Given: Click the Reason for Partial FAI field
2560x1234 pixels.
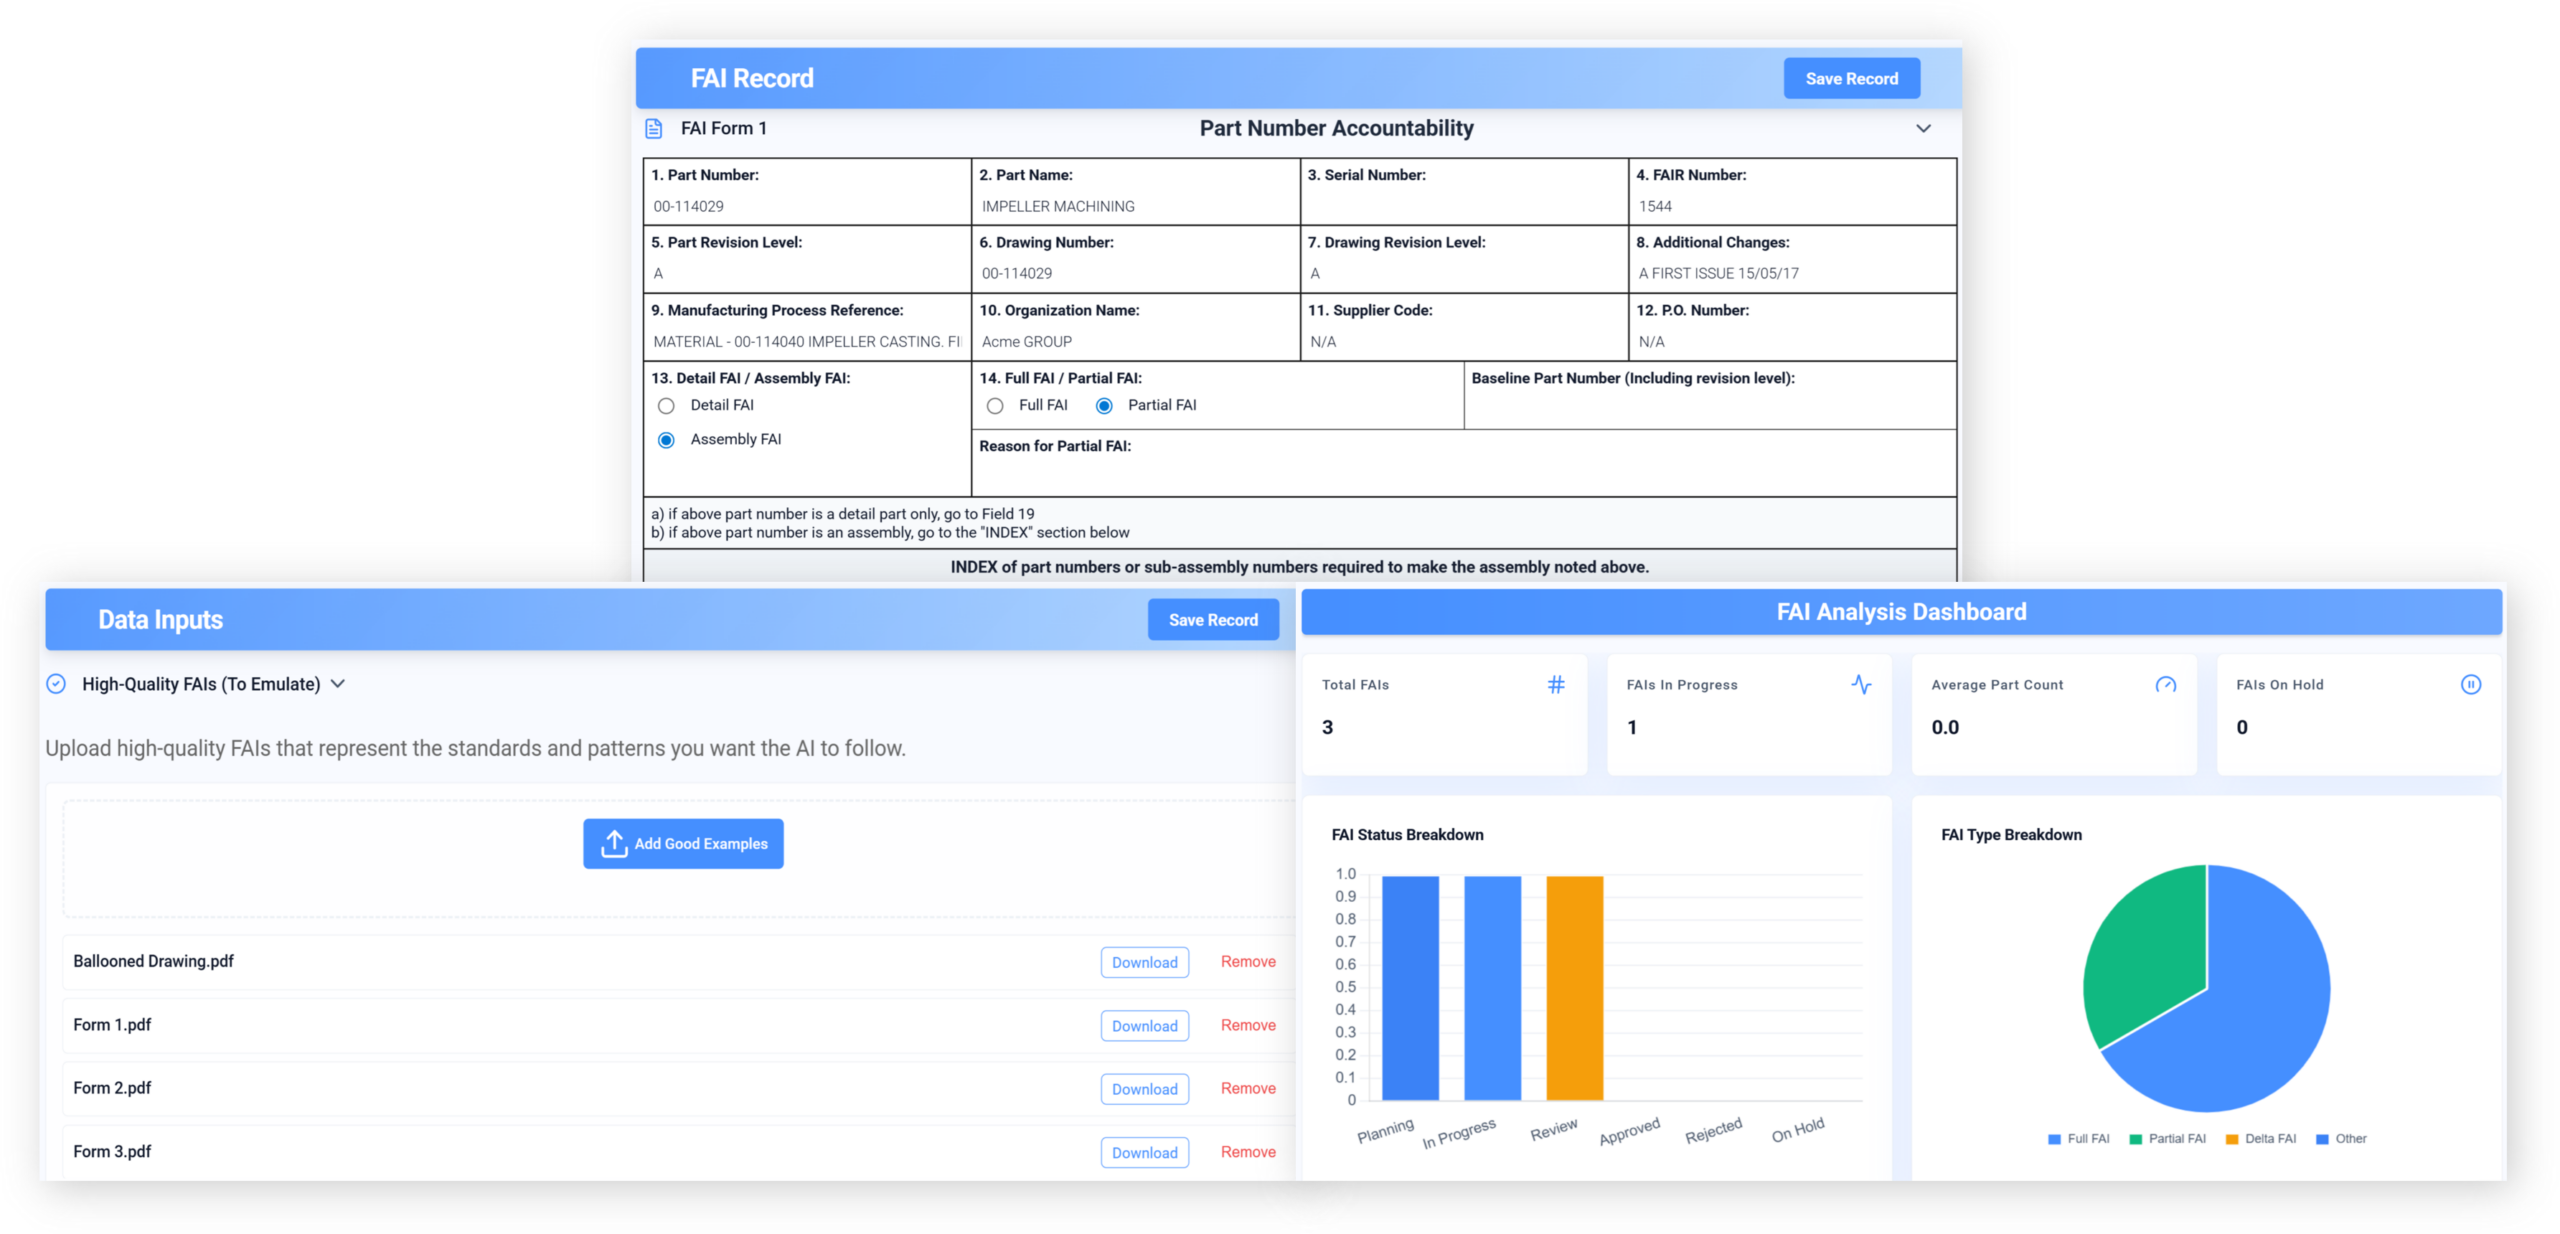Looking at the screenshot, I should pyautogui.click(x=1462, y=474).
